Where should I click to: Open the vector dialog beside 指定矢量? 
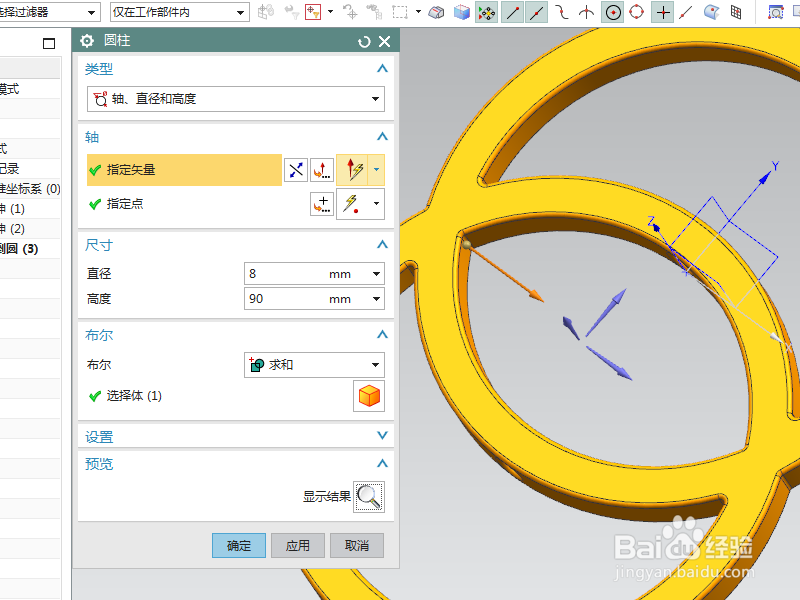pyautogui.click(x=323, y=170)
